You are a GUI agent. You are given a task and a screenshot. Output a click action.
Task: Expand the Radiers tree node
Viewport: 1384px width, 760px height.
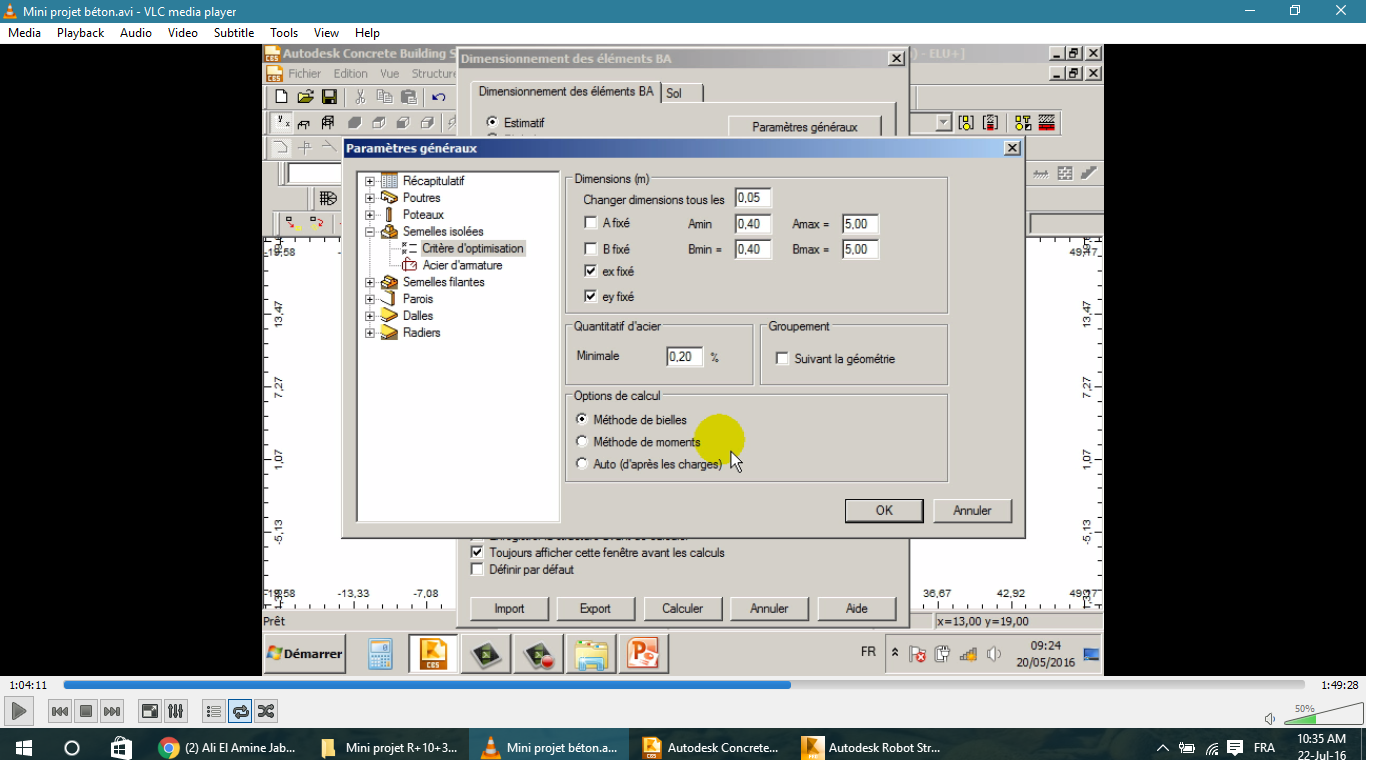(370, 333)
